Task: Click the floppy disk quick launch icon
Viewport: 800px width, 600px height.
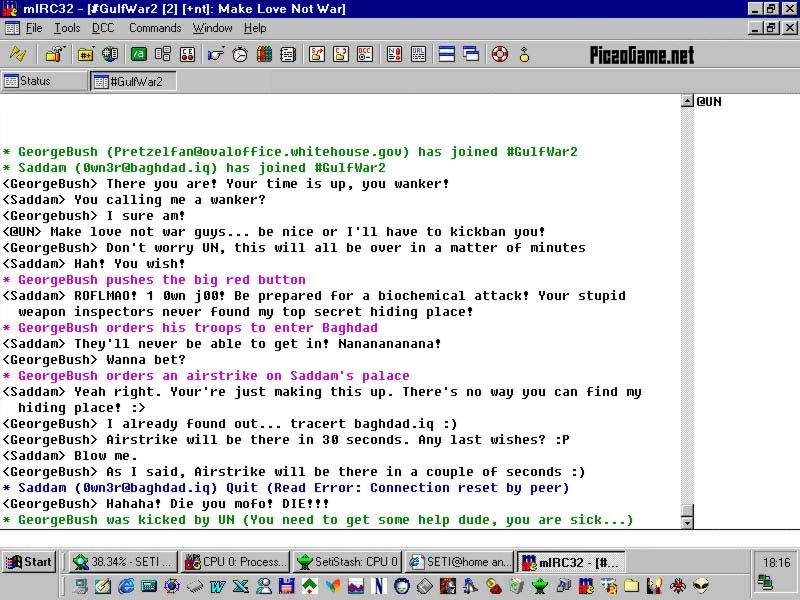Action: pyautogui.click(x=287, y=586)
